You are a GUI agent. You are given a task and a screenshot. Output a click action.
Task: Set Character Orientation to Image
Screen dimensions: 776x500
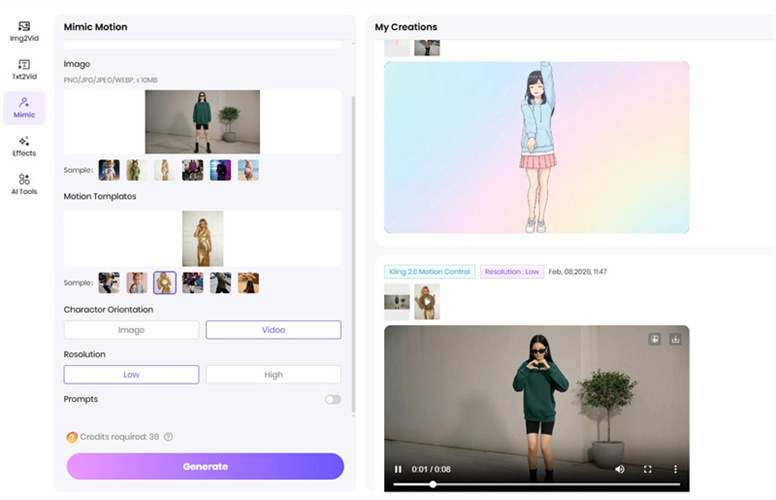[131, 330]
